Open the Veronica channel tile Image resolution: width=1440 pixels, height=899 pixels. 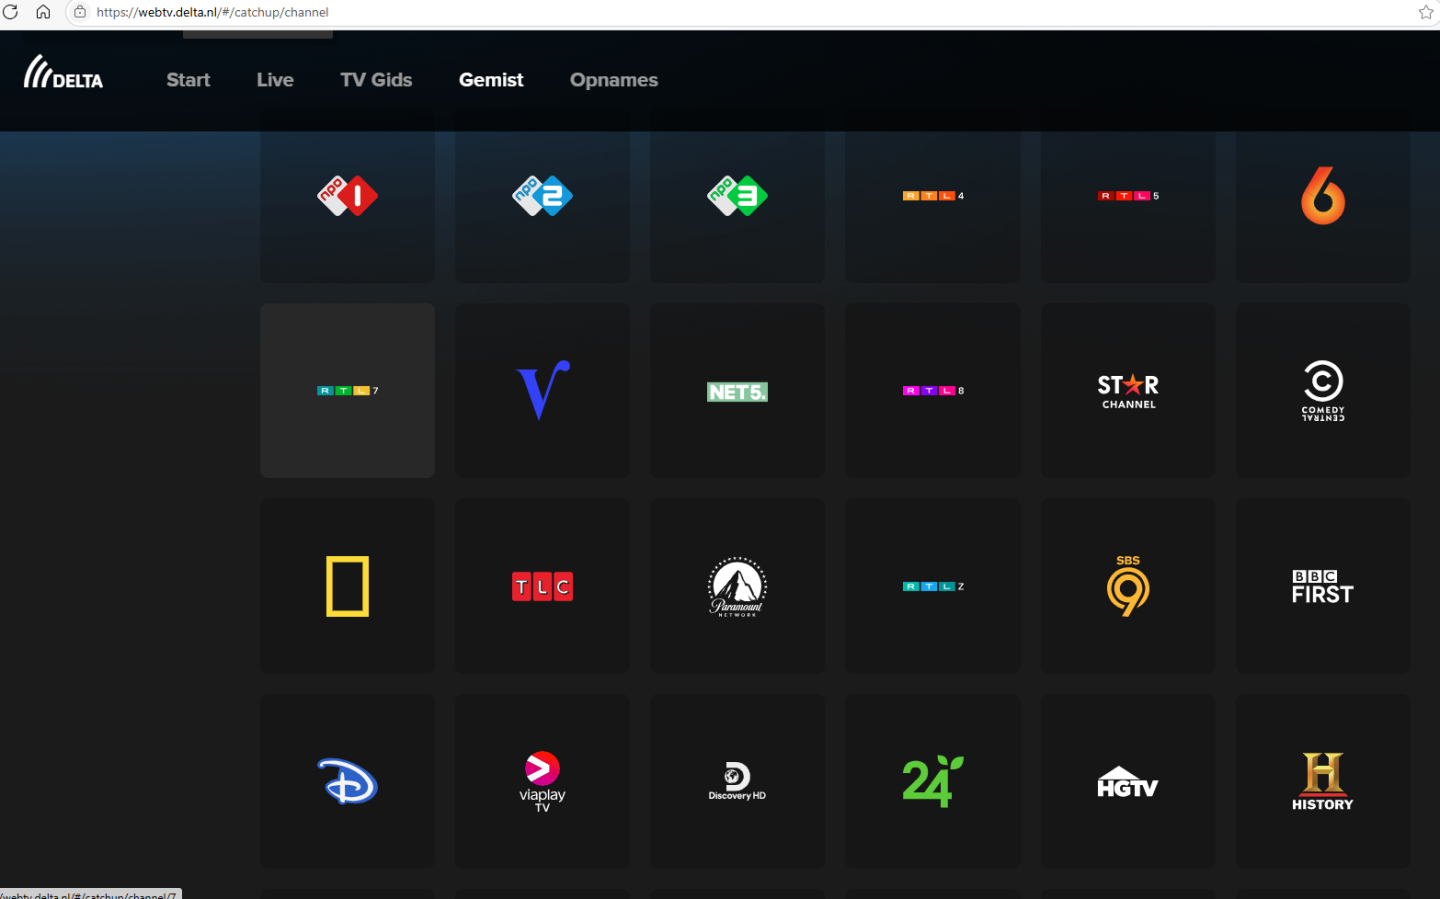pos(542,391)
